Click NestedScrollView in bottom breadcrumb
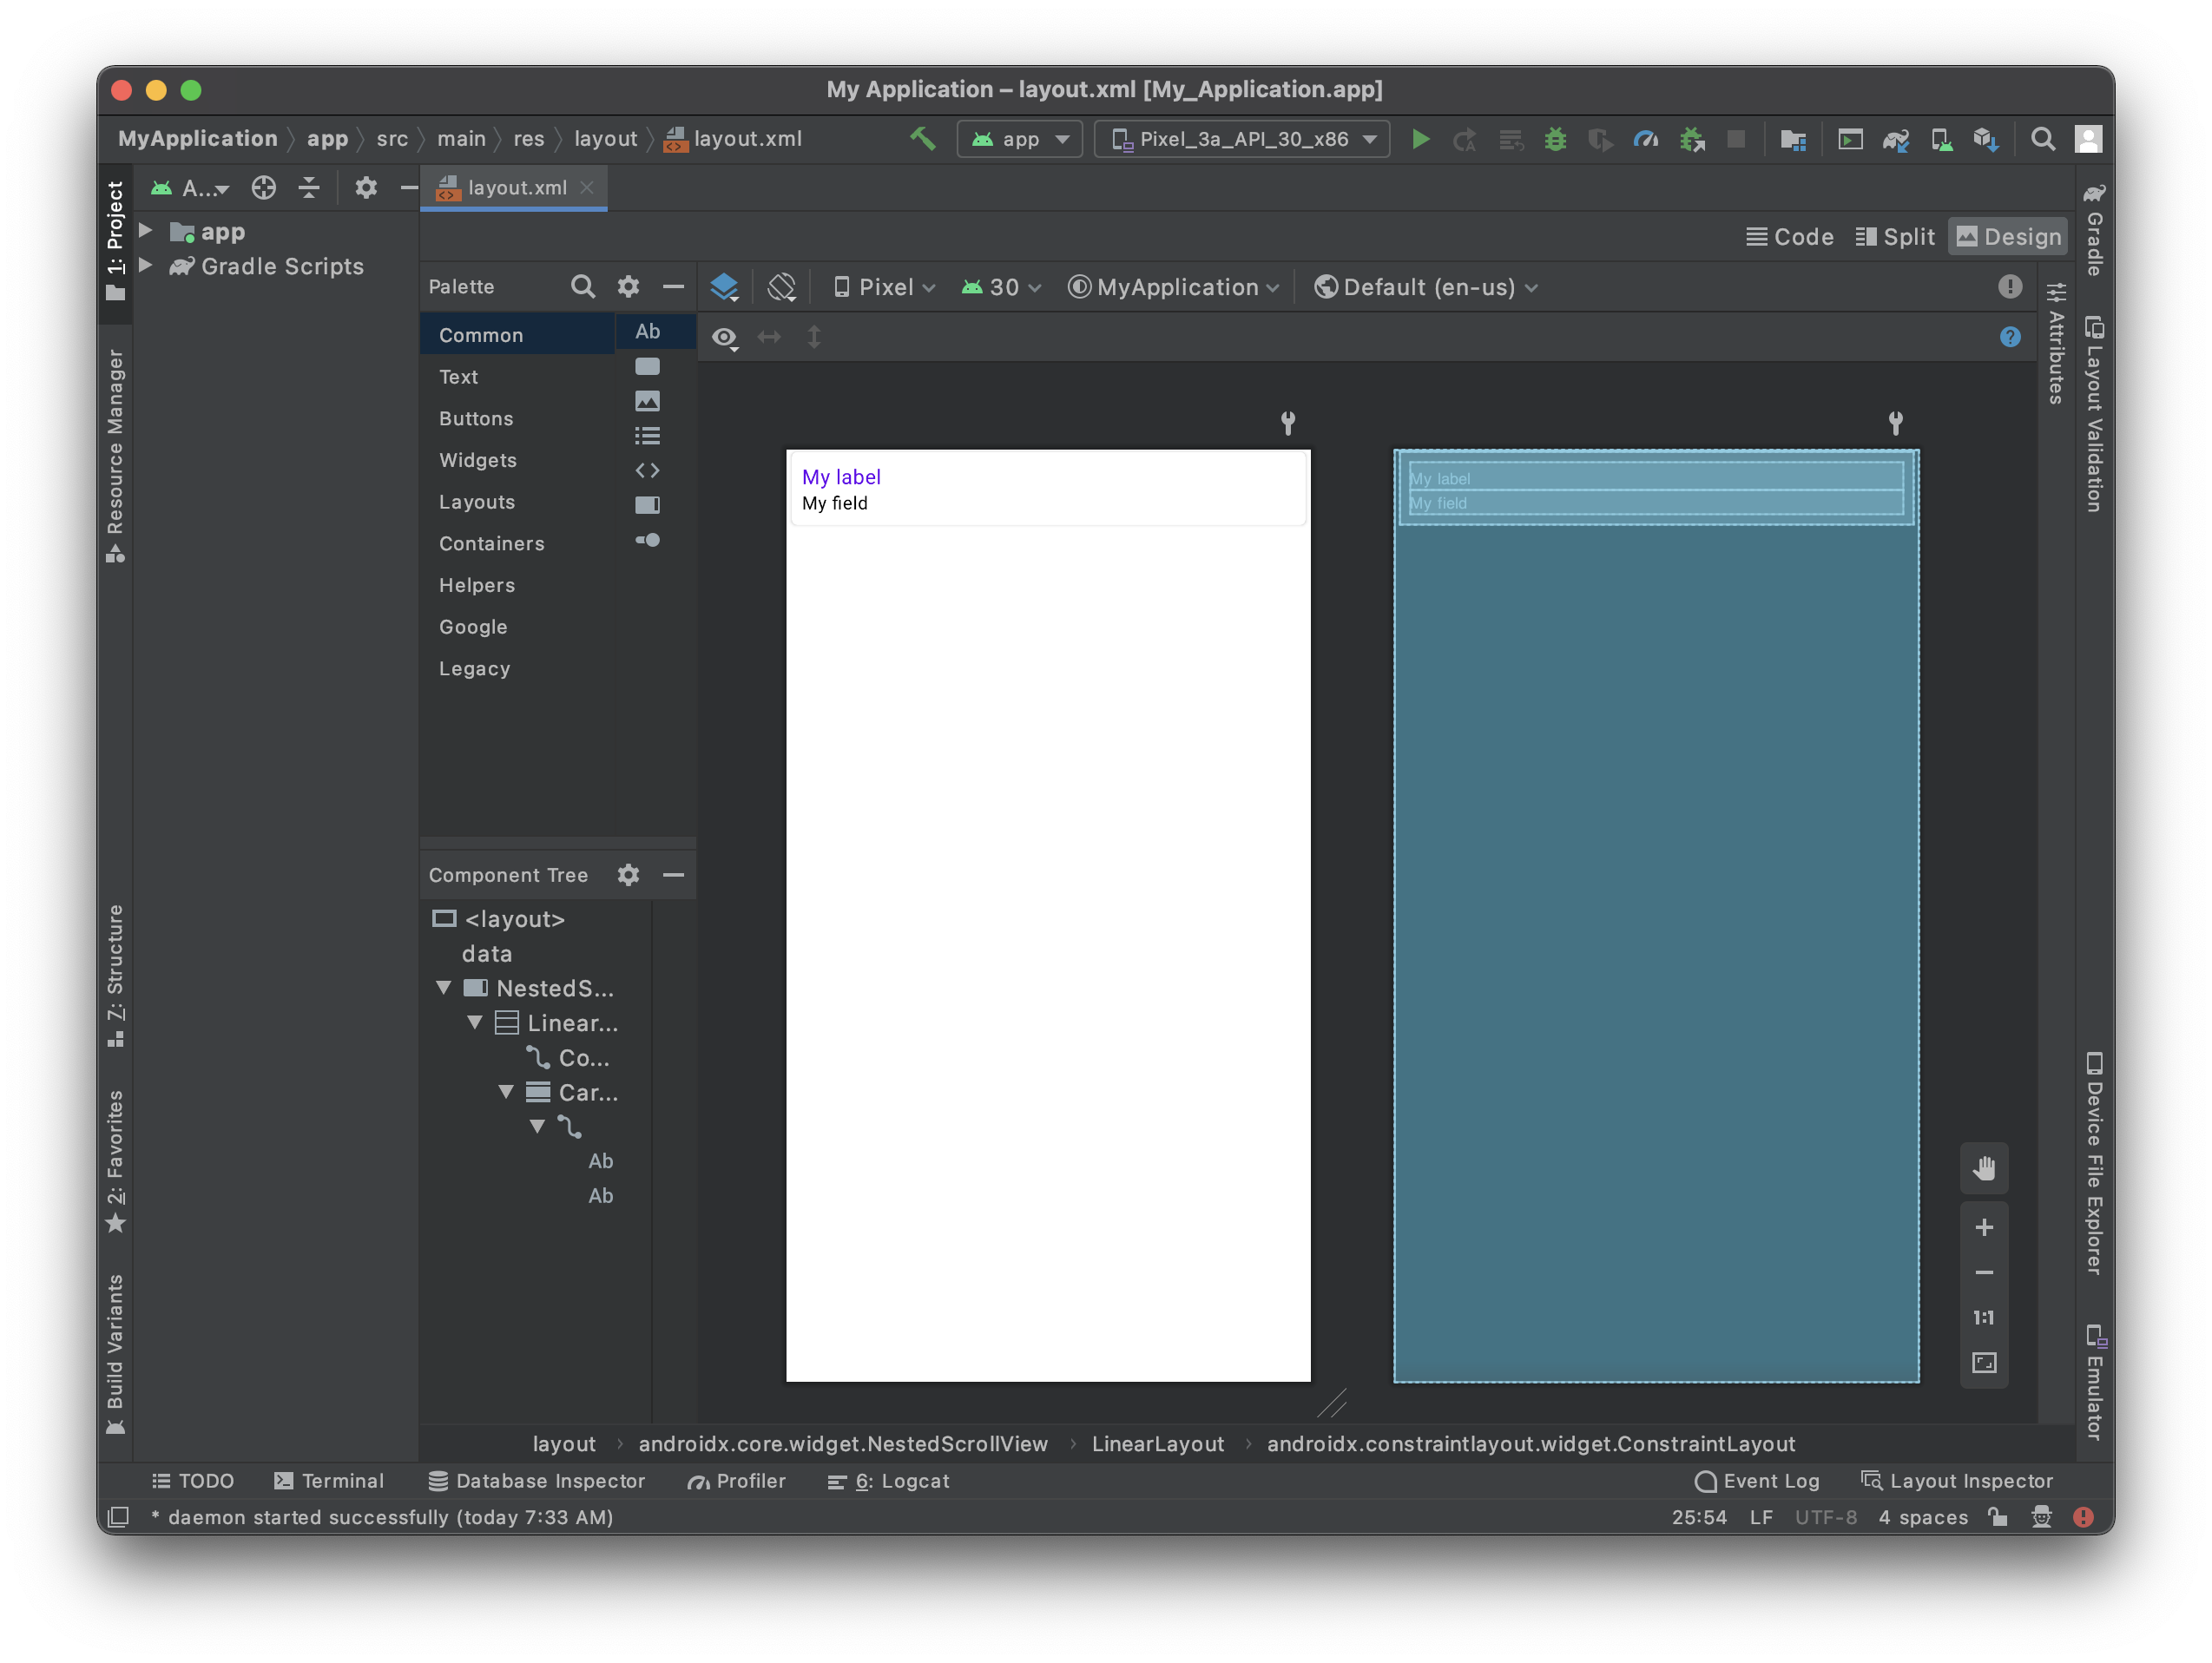 pyautogui.click(x=843, y=1444)
